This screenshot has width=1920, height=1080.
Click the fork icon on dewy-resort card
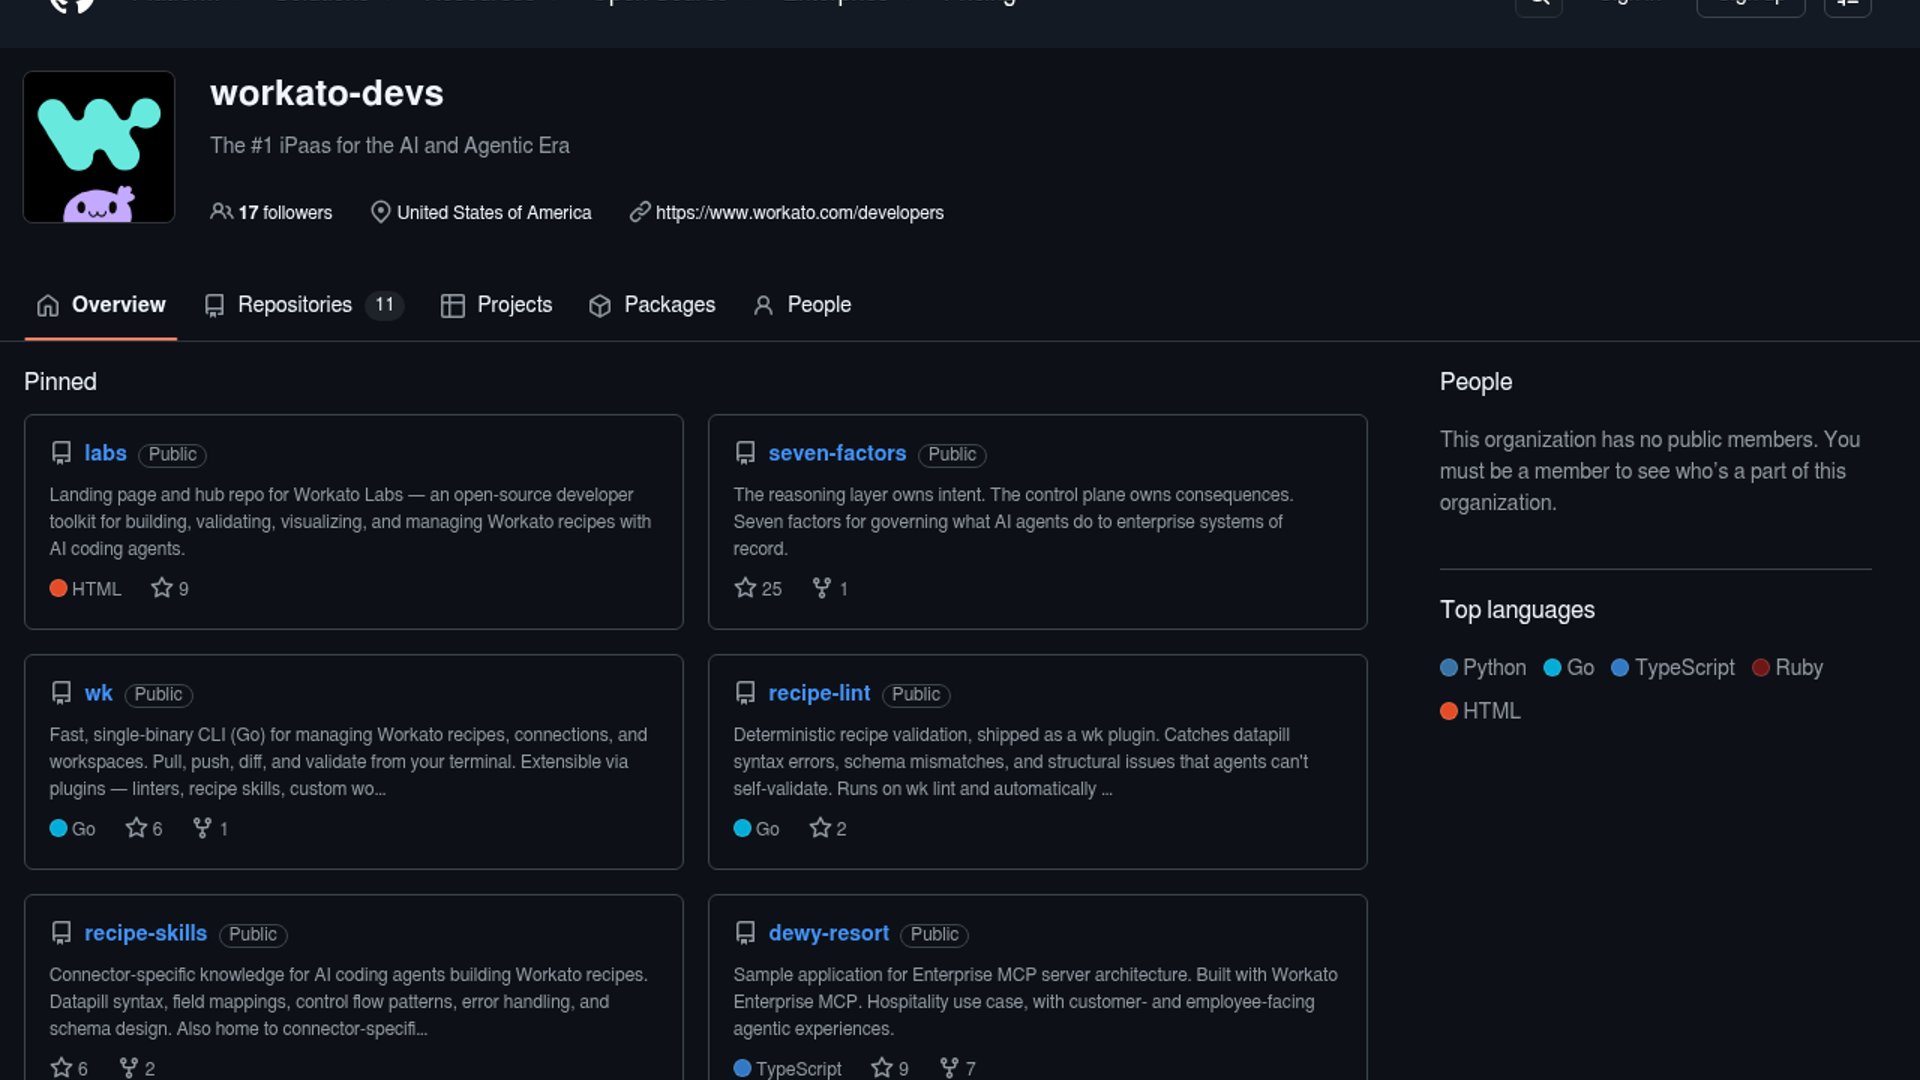click(x=949, y=1068)
